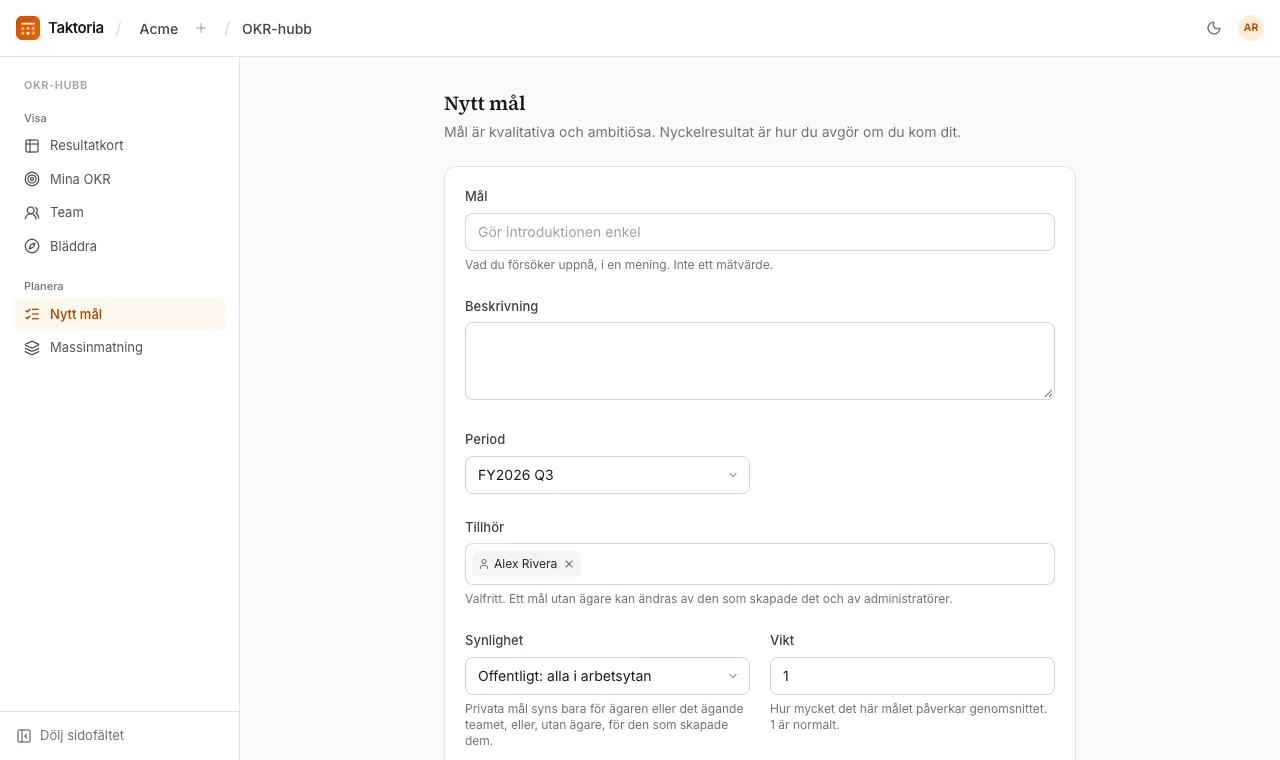Open the Synlighet visibility dropdown
This screenshot has height=760, width=1280.
[607, 676]
